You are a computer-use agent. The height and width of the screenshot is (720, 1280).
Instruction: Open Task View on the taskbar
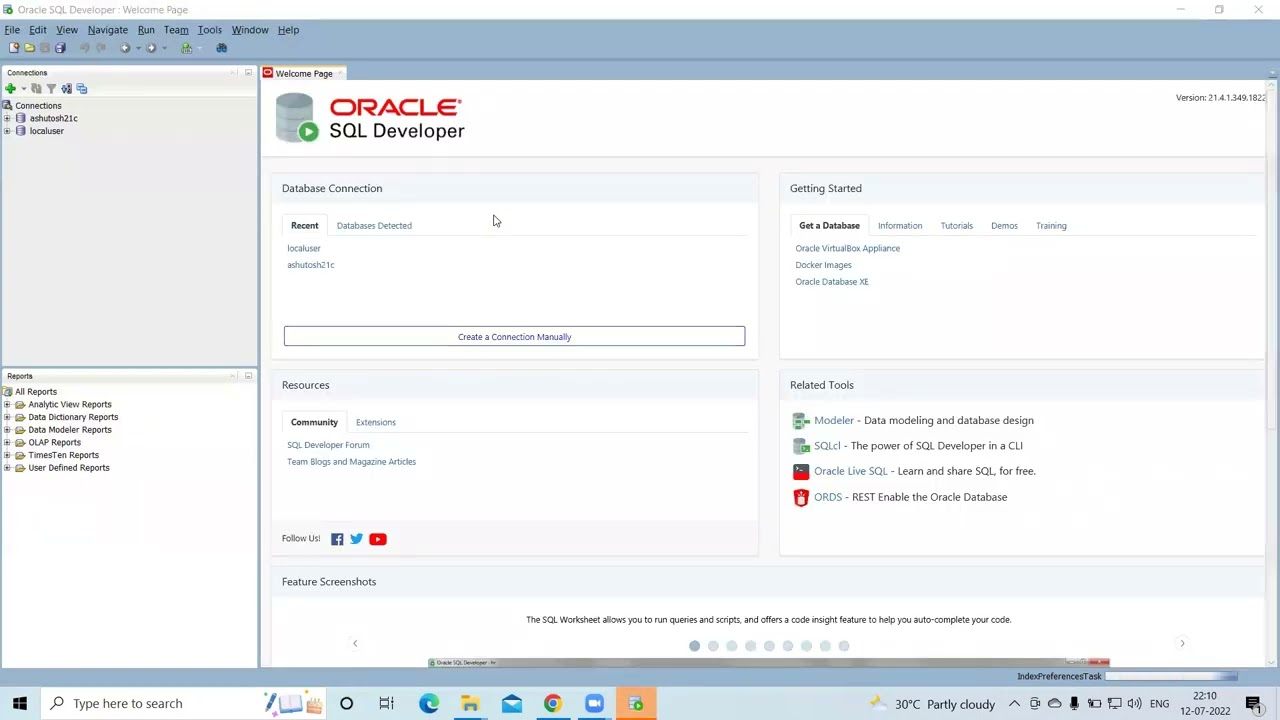point(386,703)
